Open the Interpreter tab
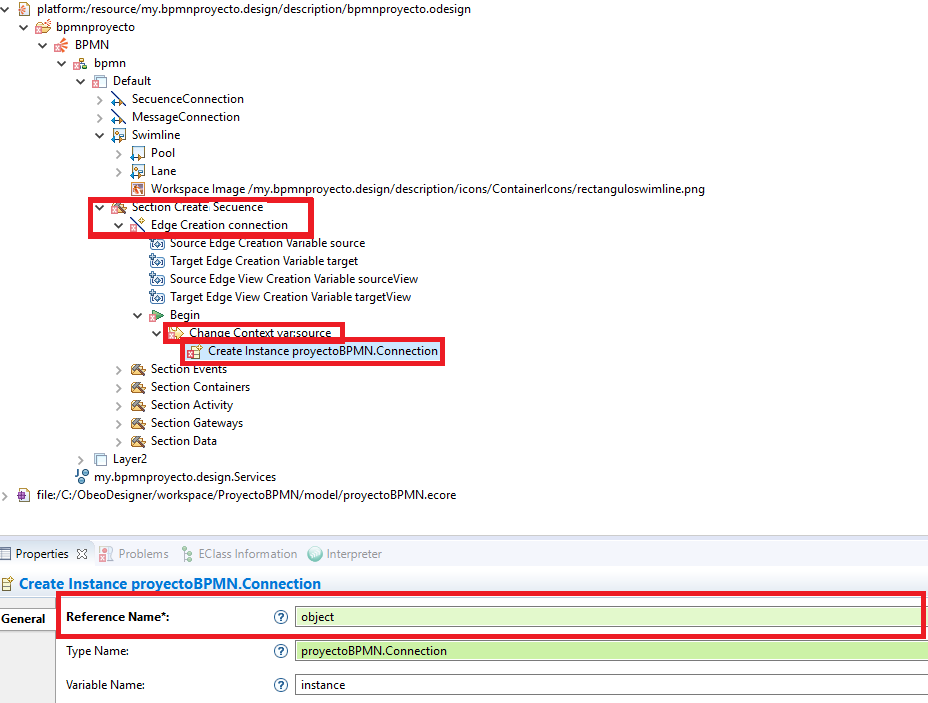Image resolution: width=928 pixels, height=703 pixels. 345,554
